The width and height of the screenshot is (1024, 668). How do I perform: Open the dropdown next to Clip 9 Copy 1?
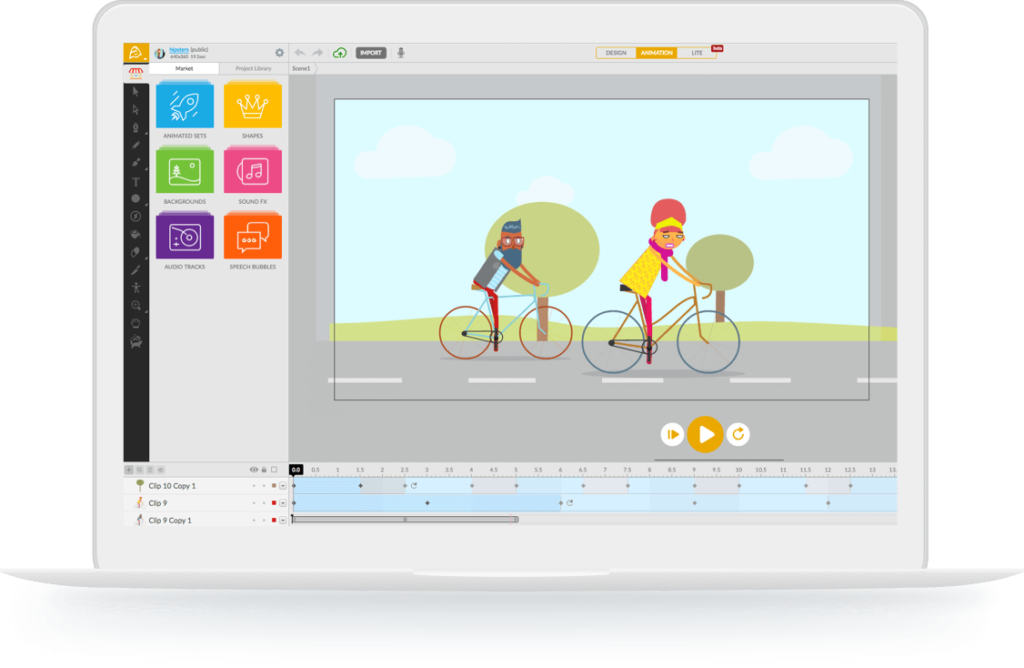(283, 519)
